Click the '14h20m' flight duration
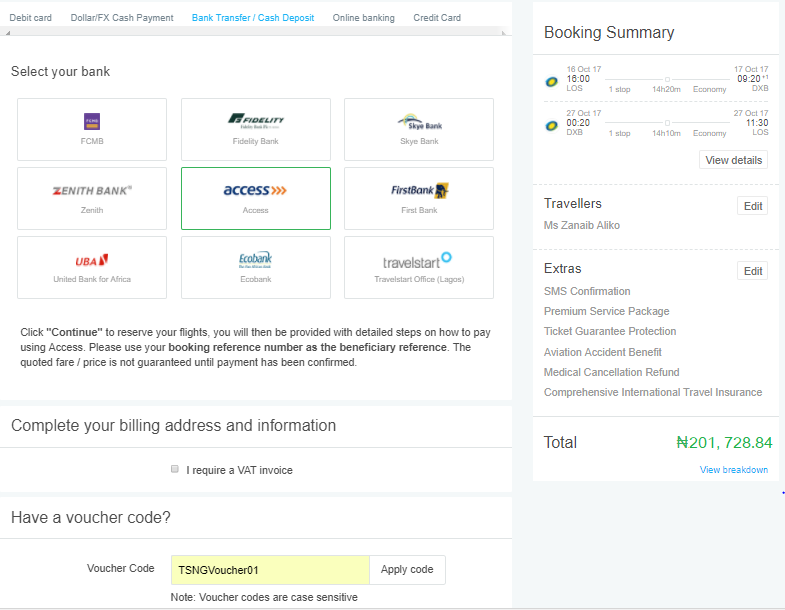 click(x=666, y=89)
